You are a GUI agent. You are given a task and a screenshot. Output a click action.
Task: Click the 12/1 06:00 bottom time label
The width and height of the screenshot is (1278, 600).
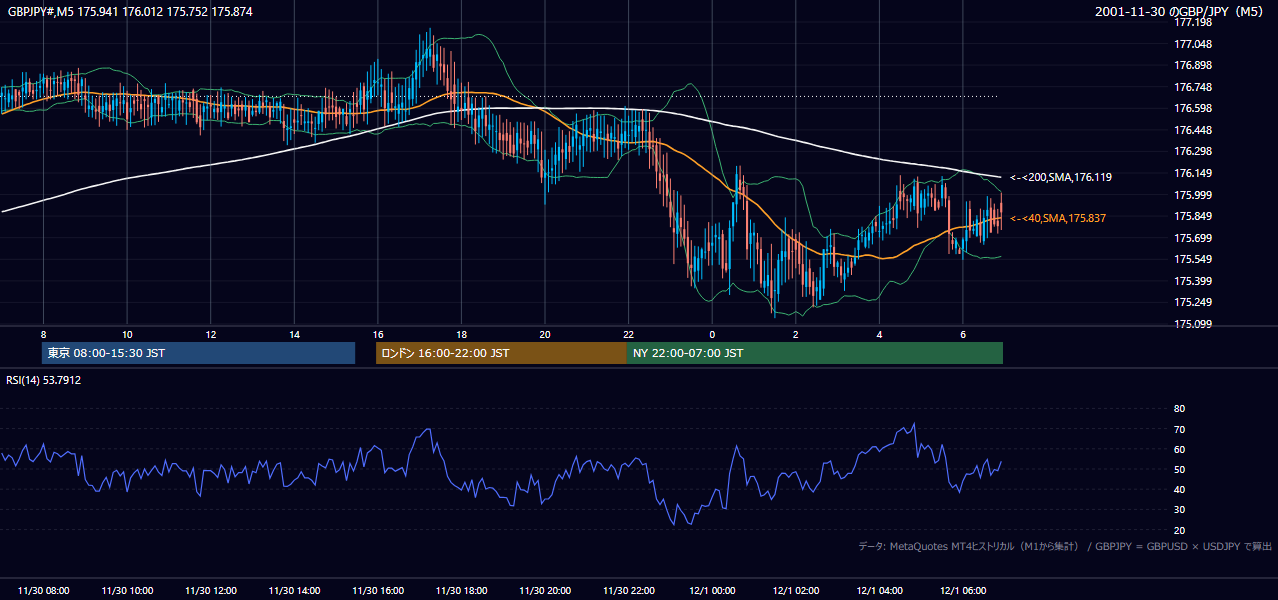click(963, 591)
